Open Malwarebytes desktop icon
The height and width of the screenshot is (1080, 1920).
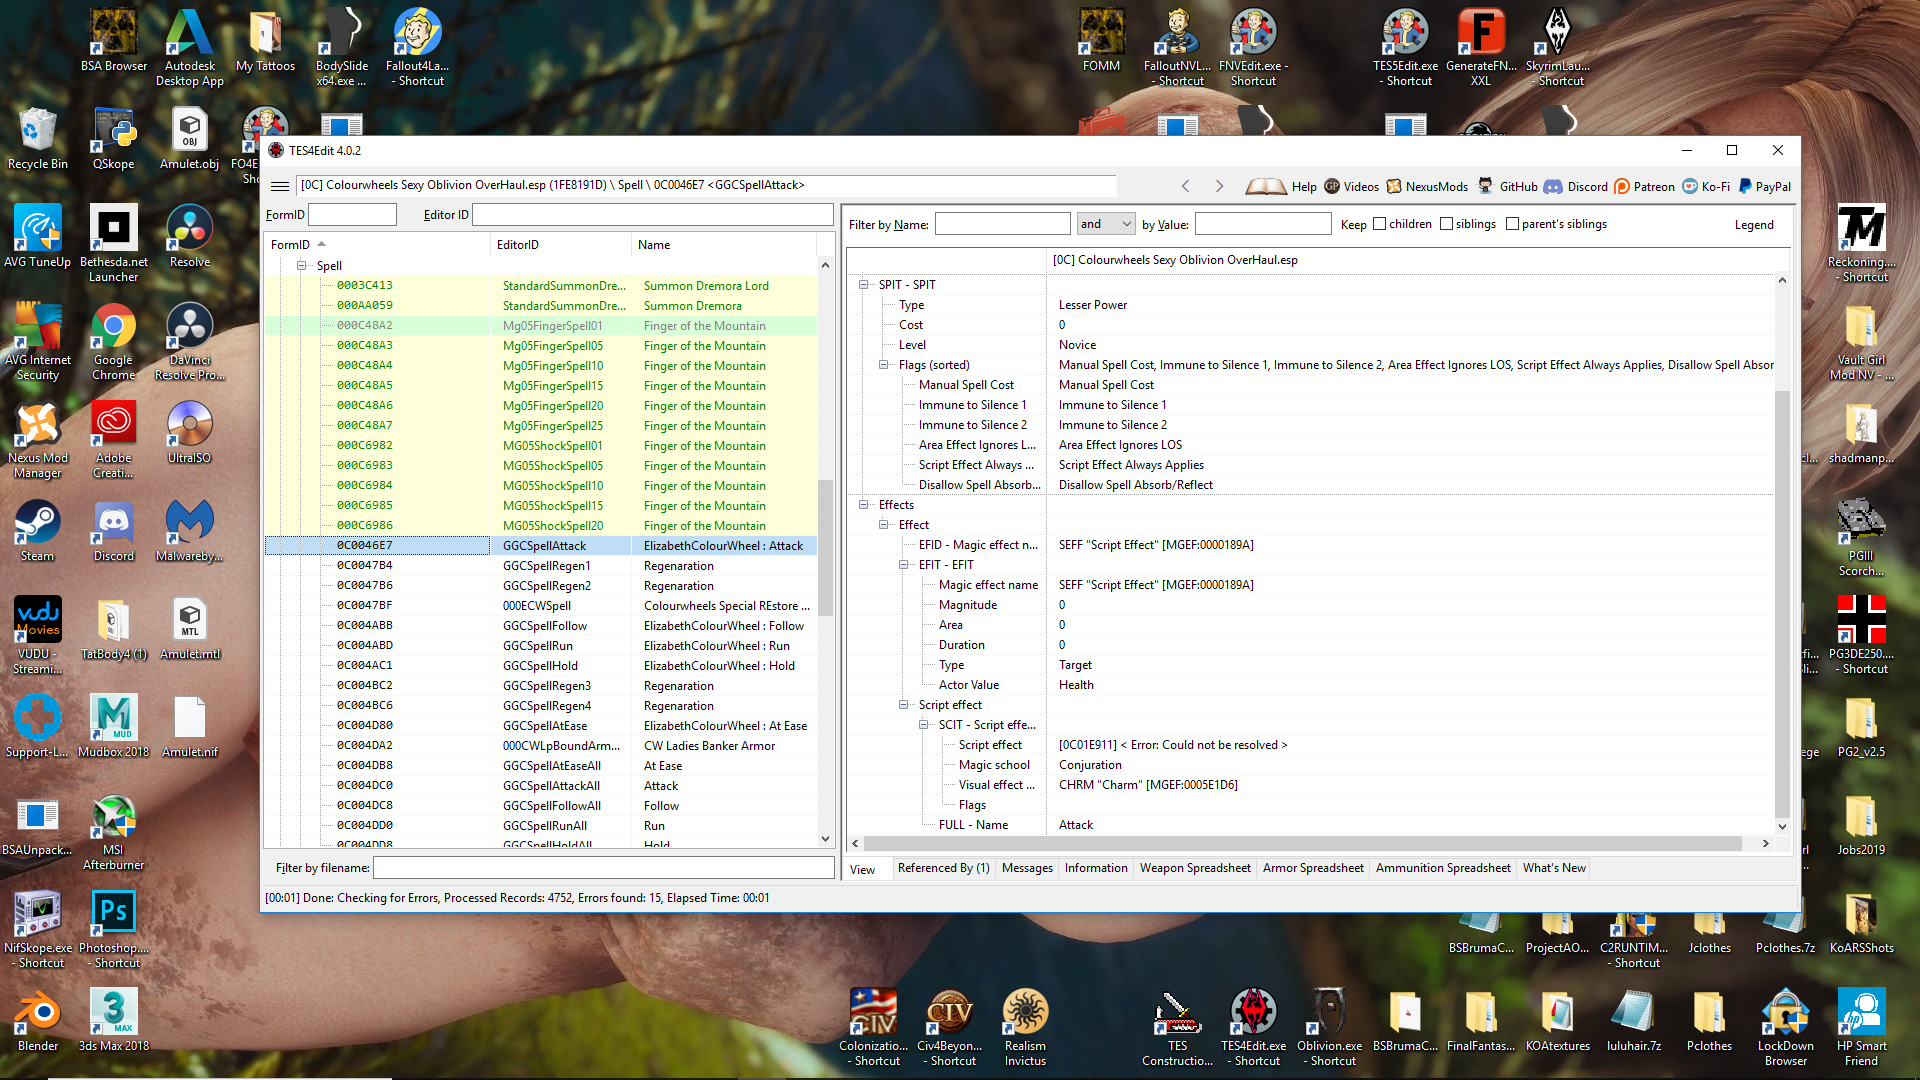click(x=190, y=531)
